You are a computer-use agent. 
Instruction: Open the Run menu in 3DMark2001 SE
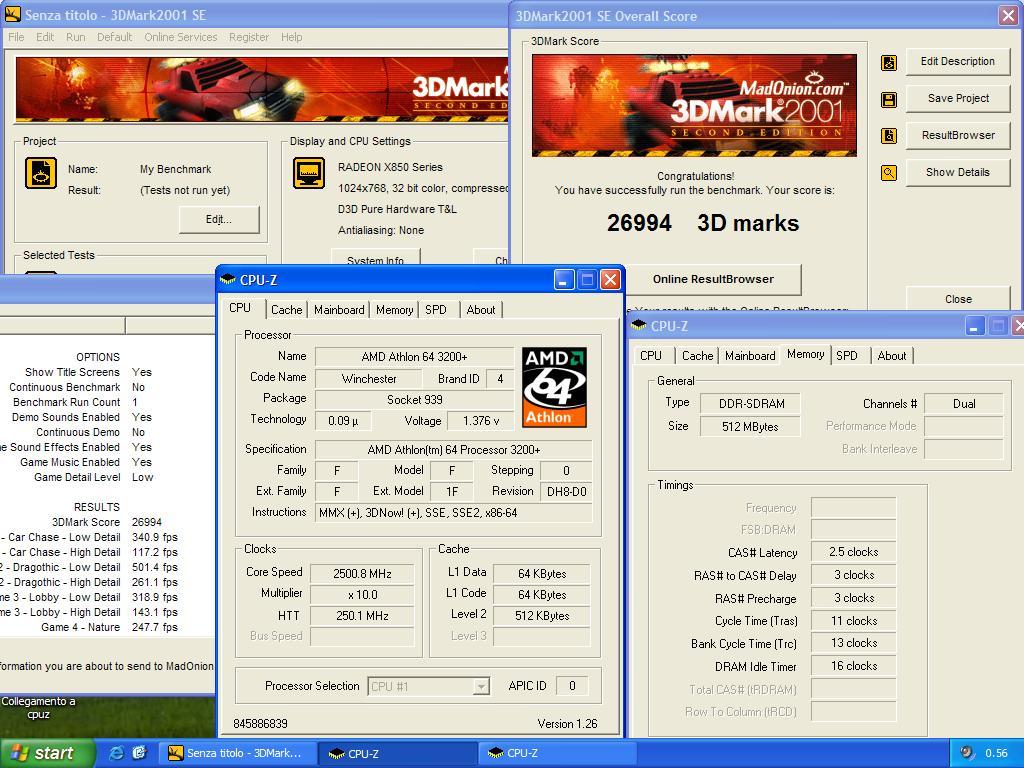[76, 37]
